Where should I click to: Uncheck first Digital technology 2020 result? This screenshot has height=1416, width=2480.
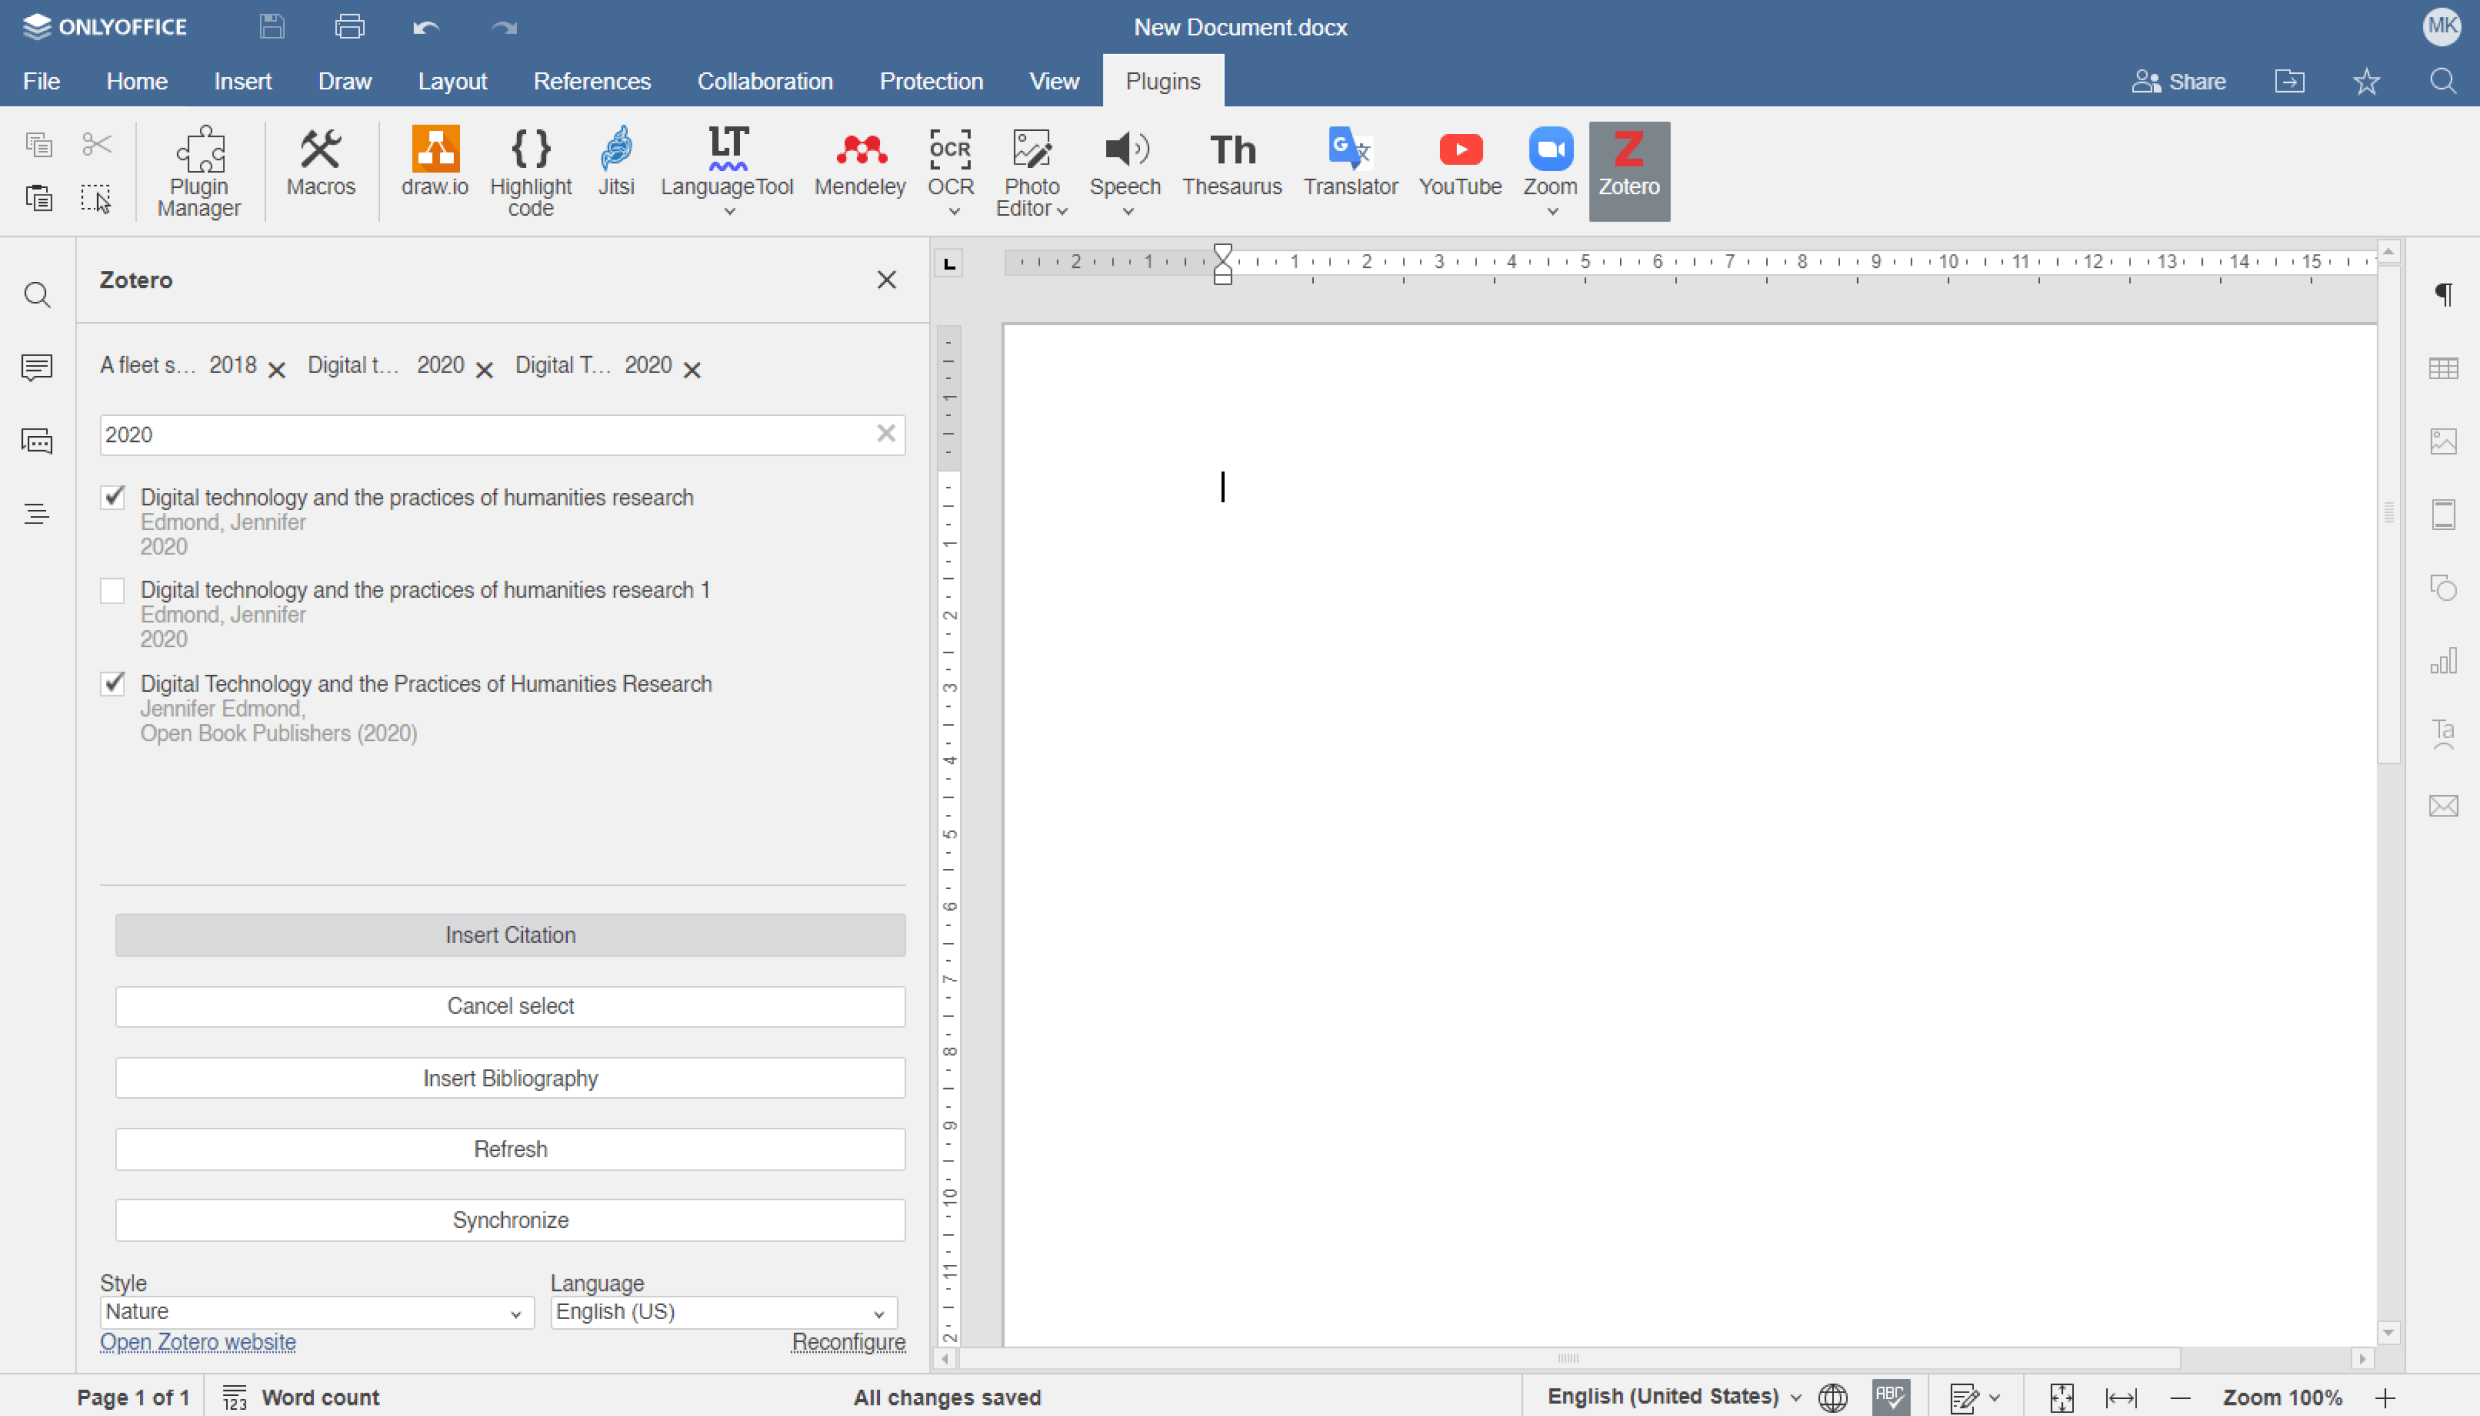(x=113, y=497)
